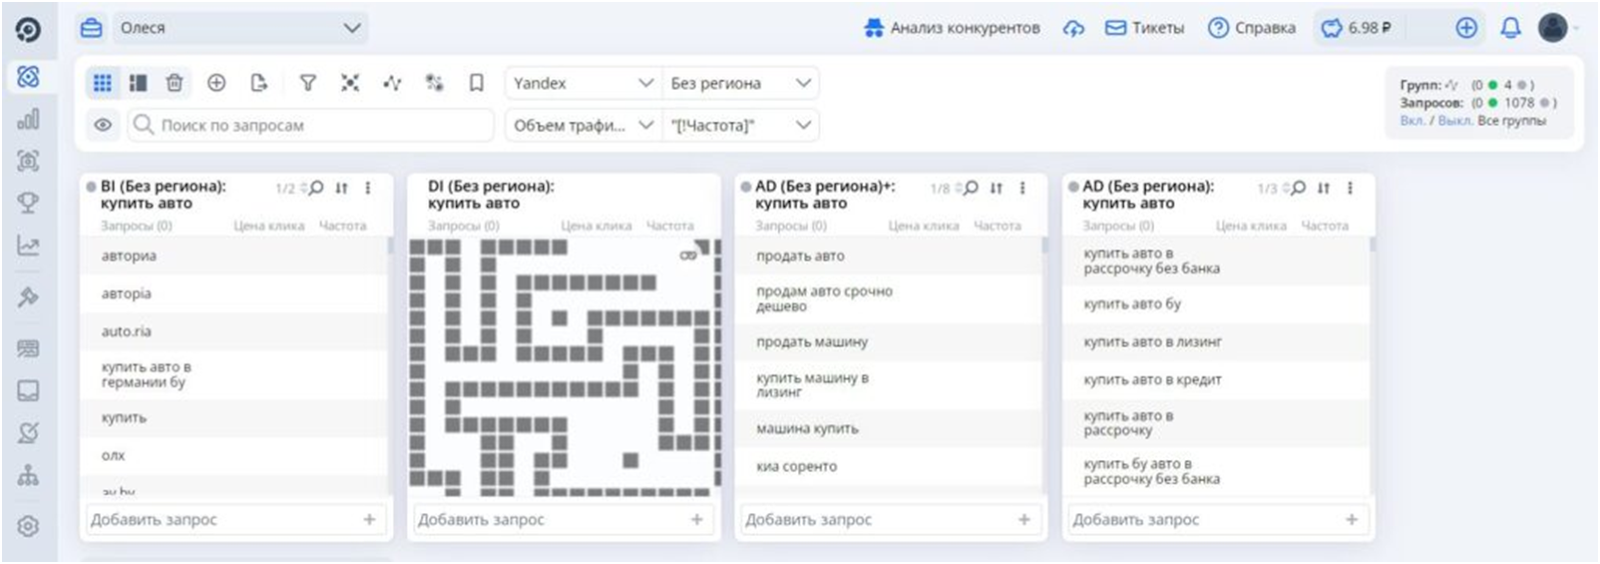Click the продать авто query row
The height and width of the screenshot is (564, 1600).
pyautogui.click(x=889, y=256)
